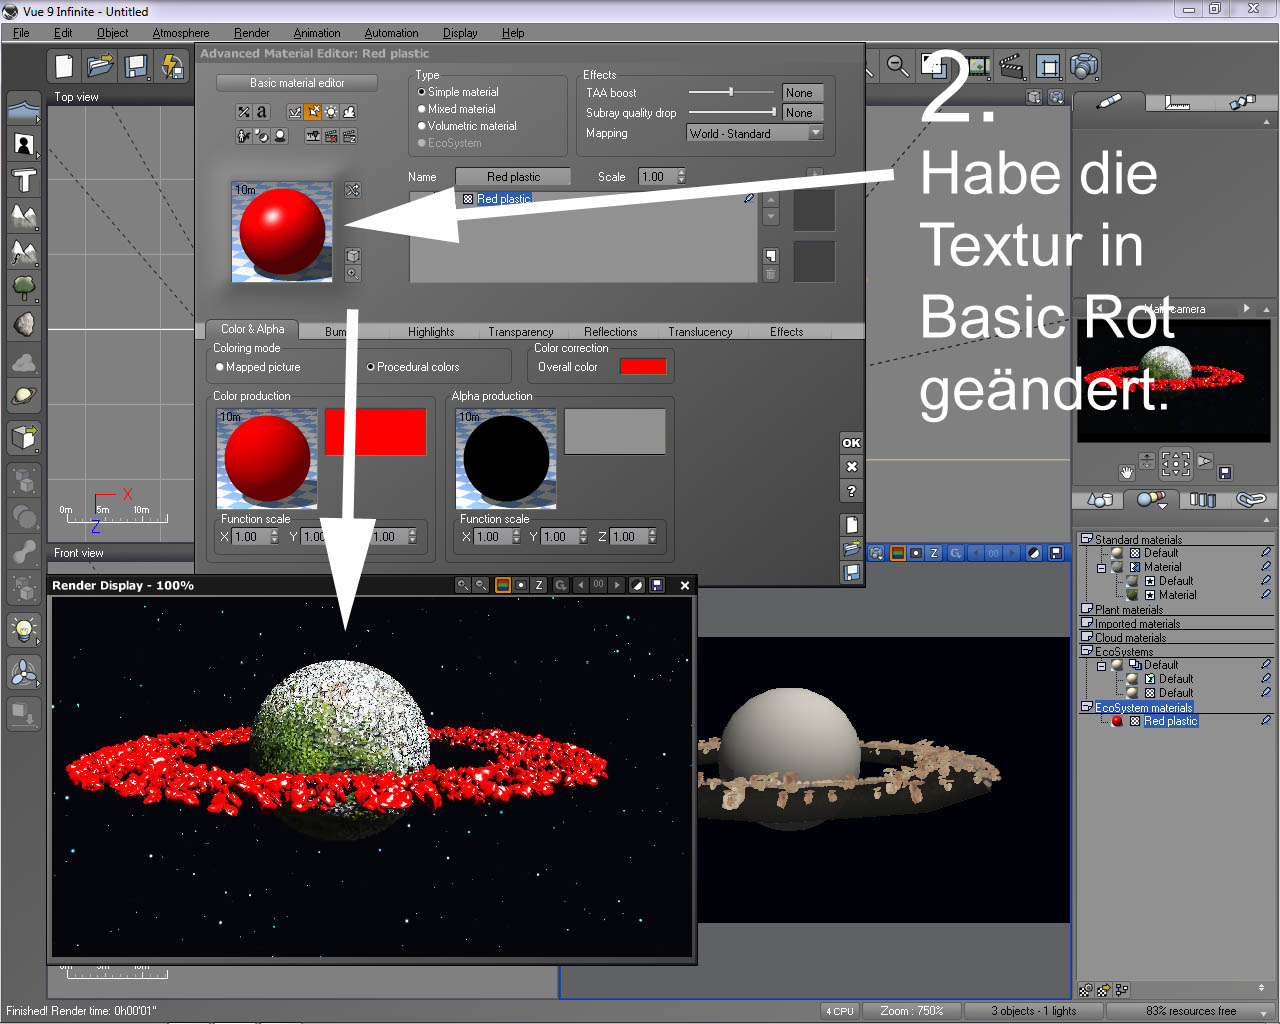Viewport: 1280px width, 1024px height.
Task: Switch to the Highlights tab
Action: coord(431,332)
